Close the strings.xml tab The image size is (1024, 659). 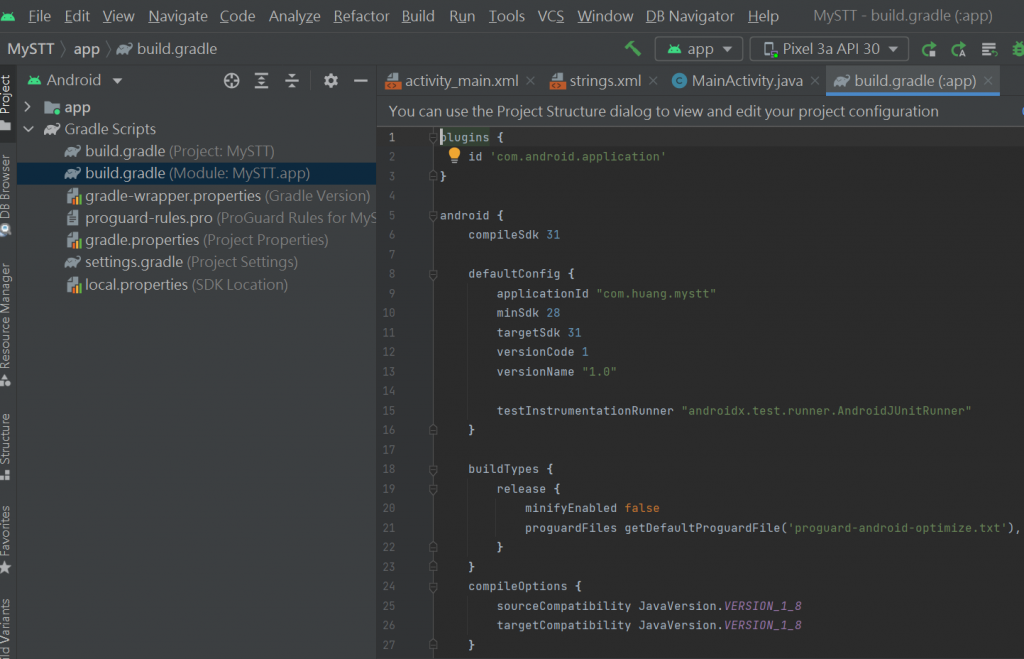(653, 81)
